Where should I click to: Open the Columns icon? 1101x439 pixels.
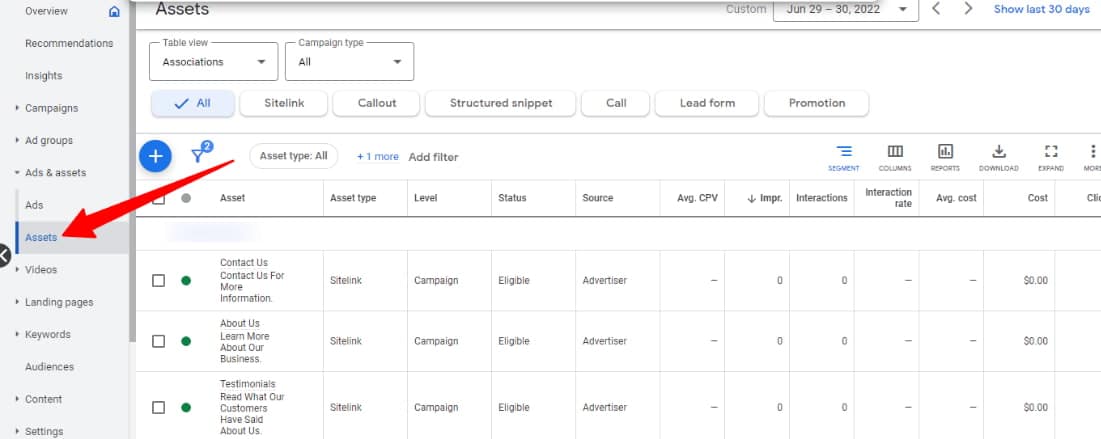pyautogui.click(x=895, y=155)
